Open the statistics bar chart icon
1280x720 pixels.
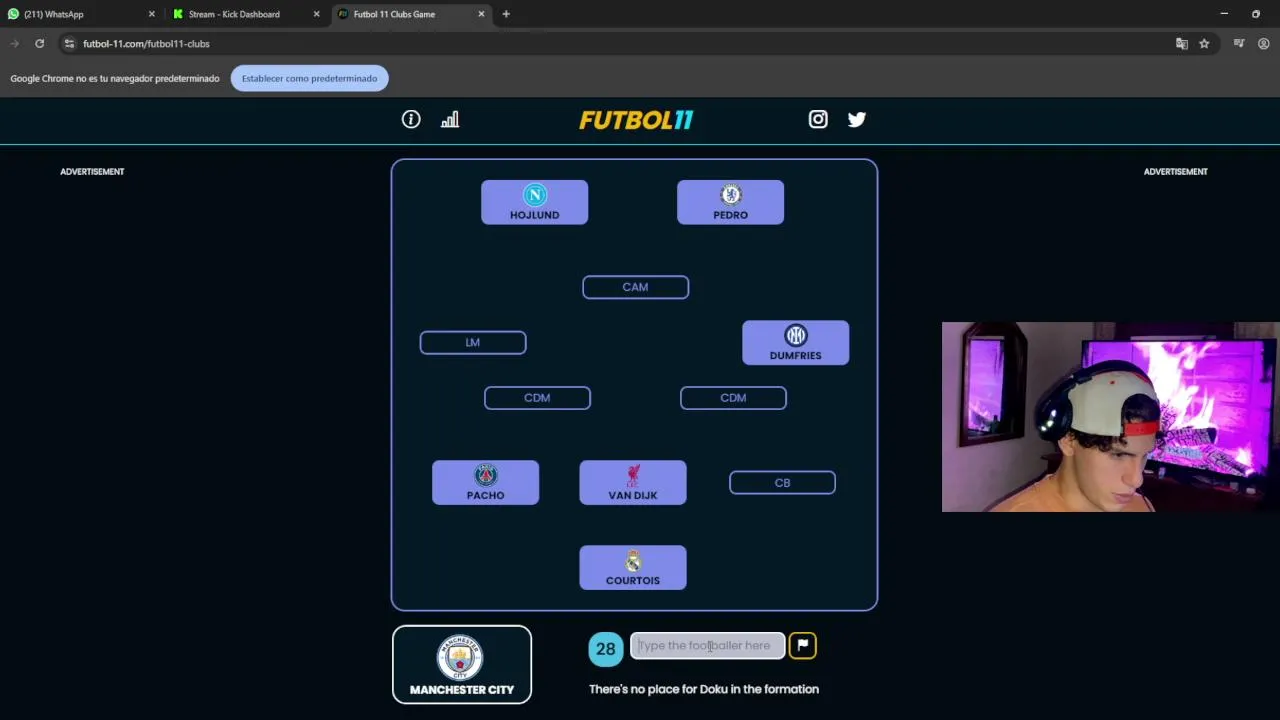[x=450, y=119]
